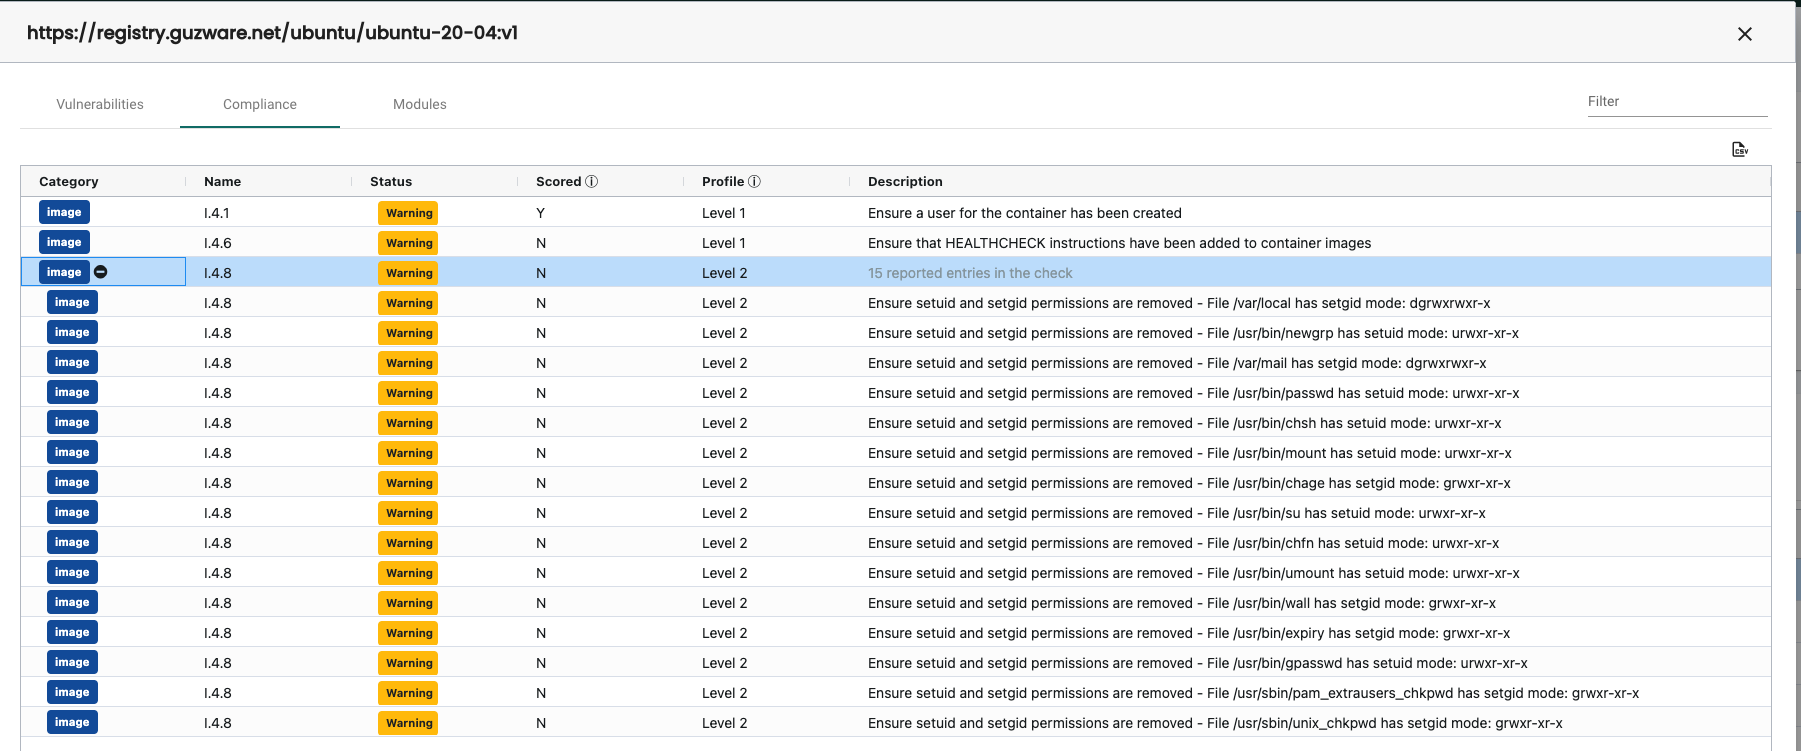The image size is (1801, 751).
Task: Click image badge in the /usr/bin/chfn row
Action: click(72, 542)
